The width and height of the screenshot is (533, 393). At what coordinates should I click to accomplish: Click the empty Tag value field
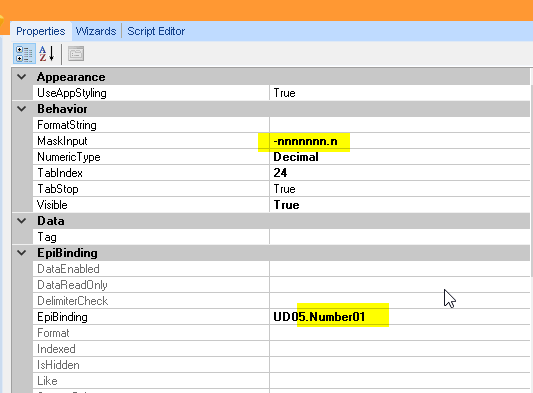point(400,237)
